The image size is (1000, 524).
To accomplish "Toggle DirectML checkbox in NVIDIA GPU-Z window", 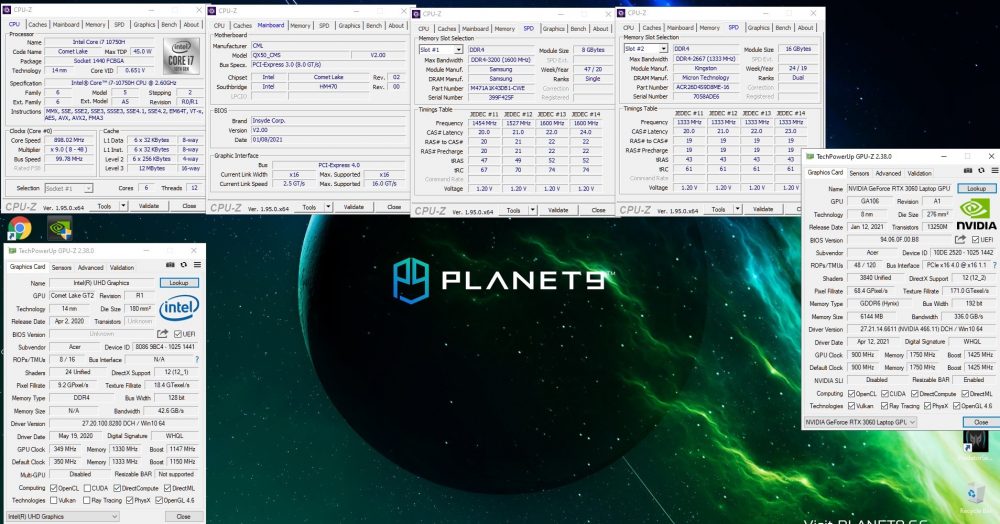I will point(965,393).
